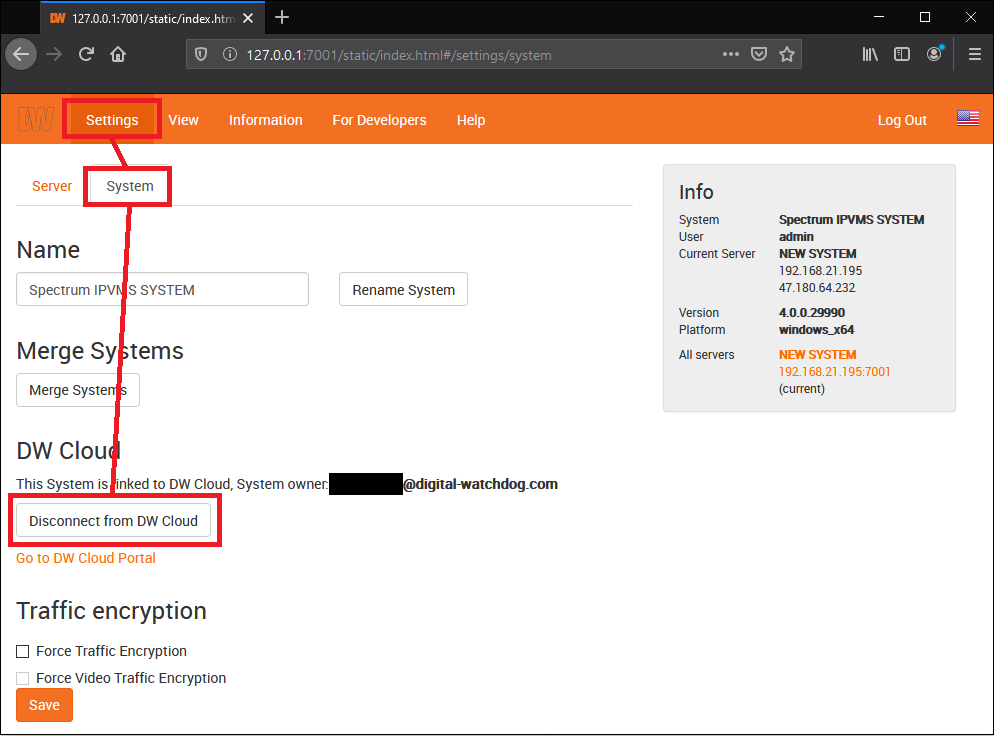Open the Library icon
This screenshot has width=994, height=736.
pos(870,55)
